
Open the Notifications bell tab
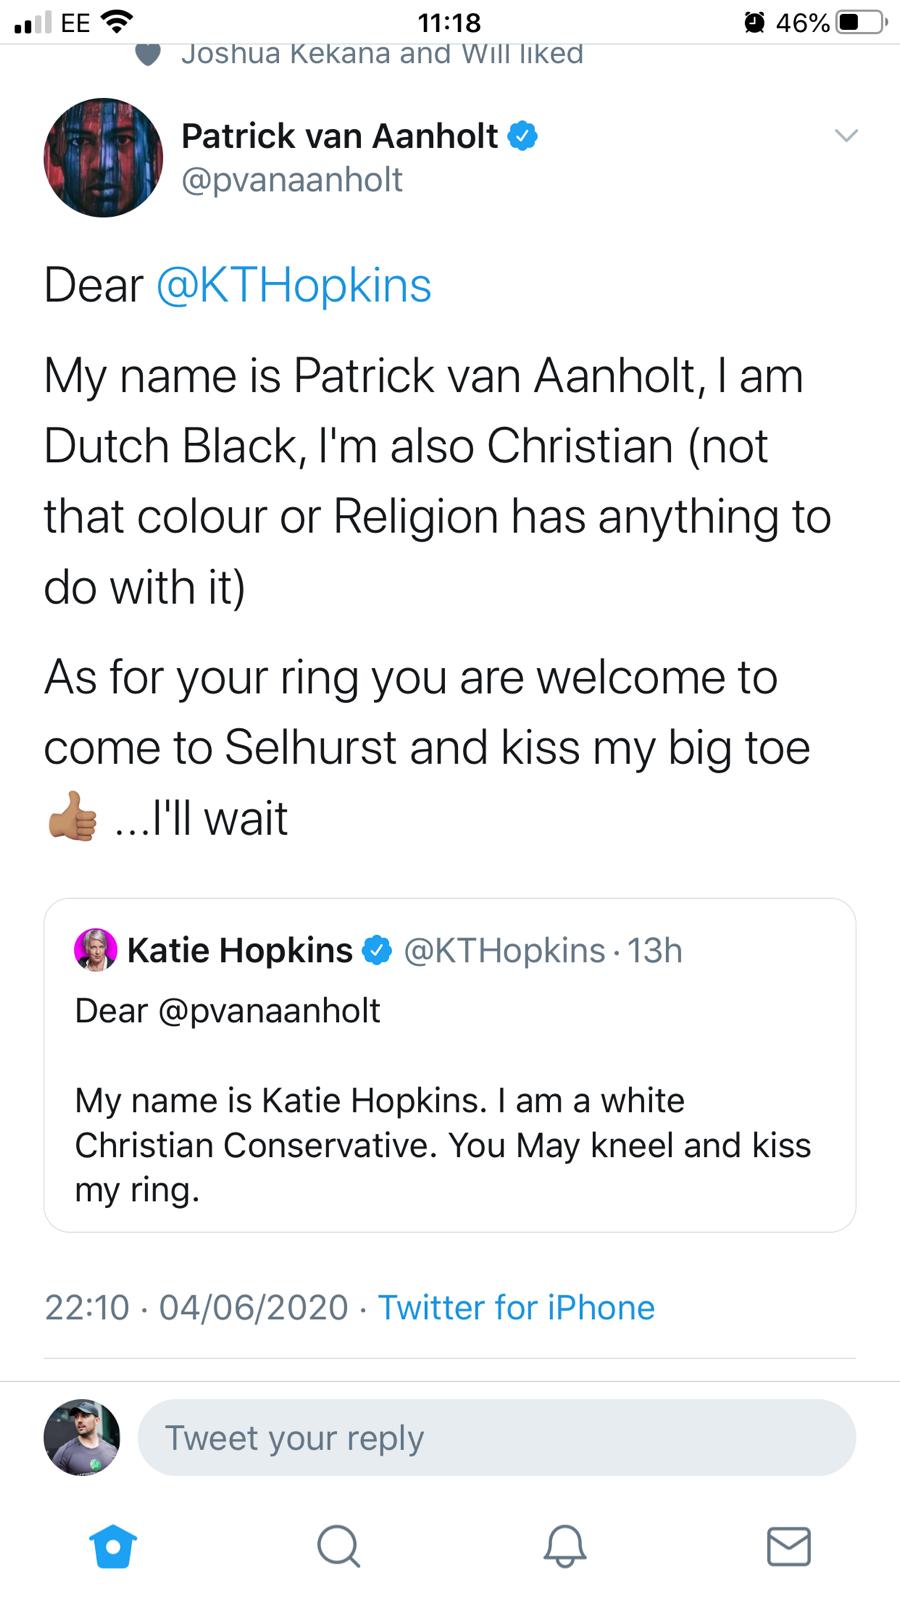pos(564,1546)
